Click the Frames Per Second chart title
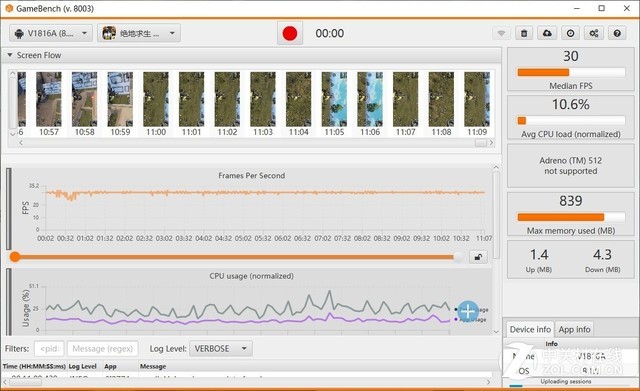Screen dimensions: 640x391 click(251, 176)
